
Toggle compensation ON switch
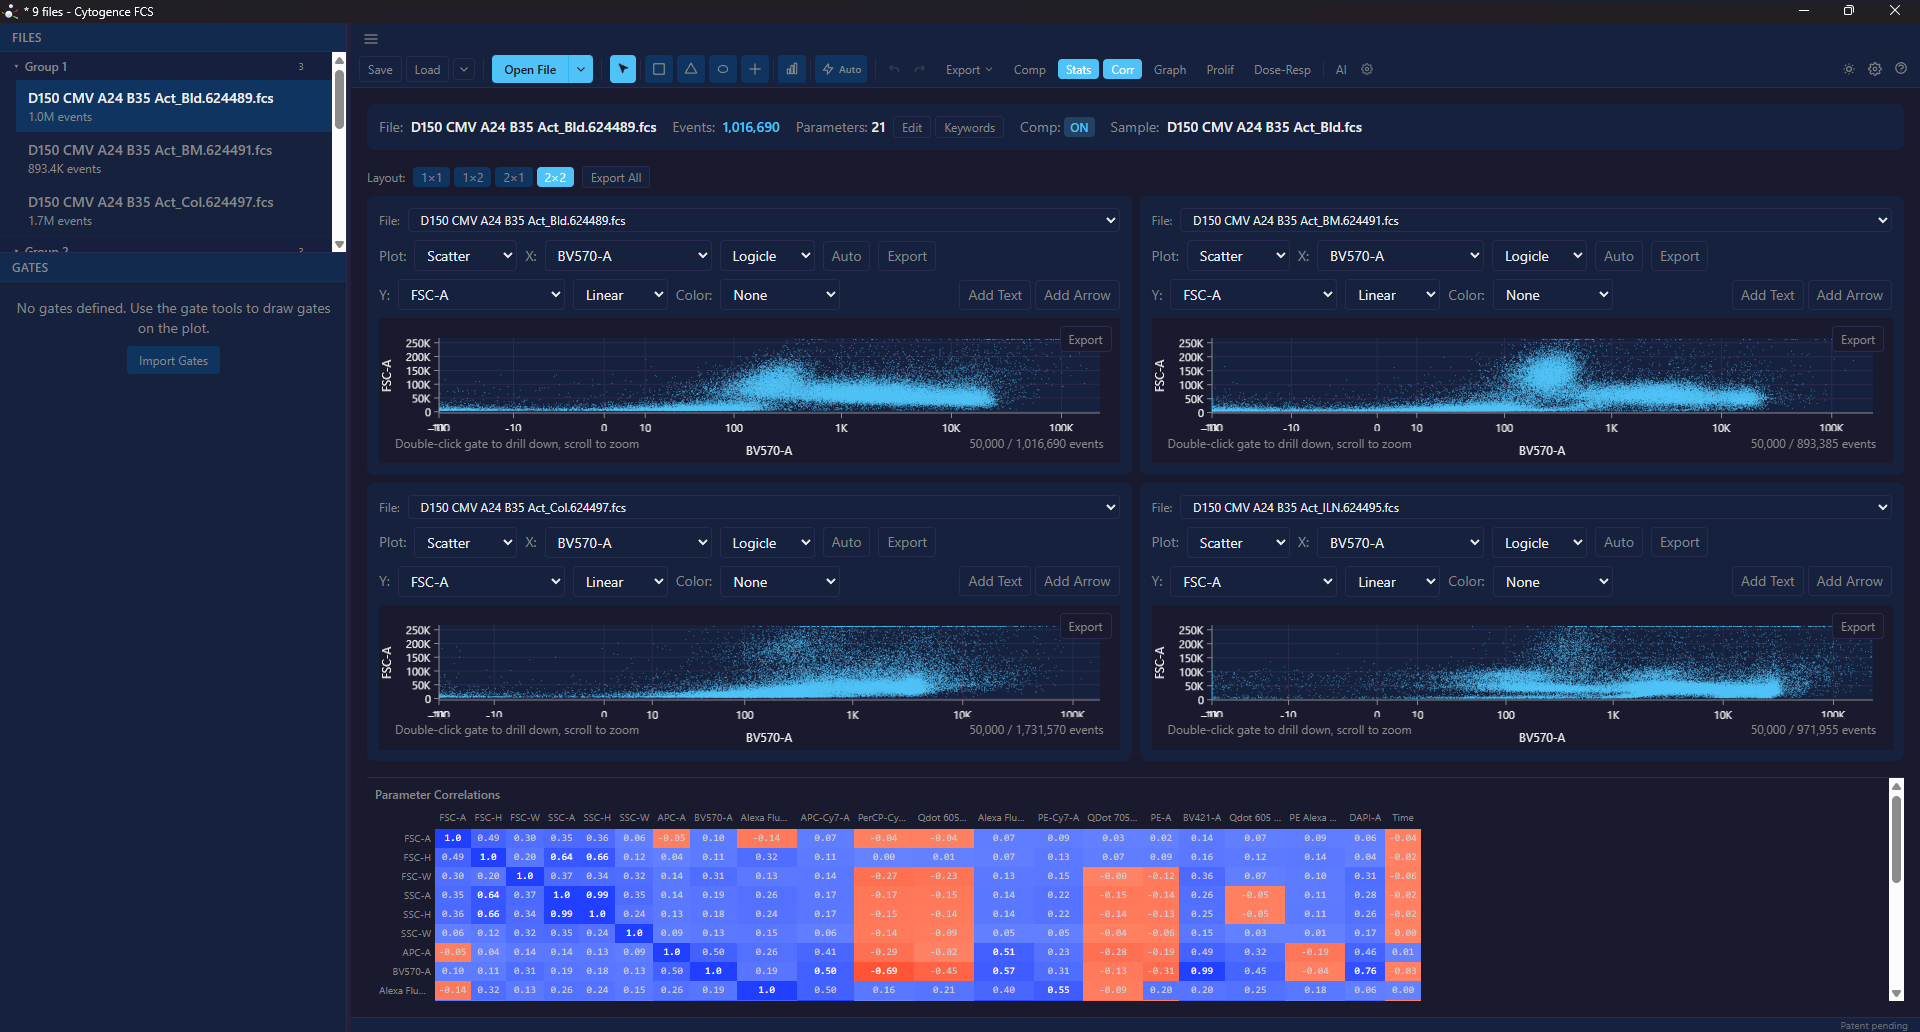pyautogui.click(x=1079, y=128)
